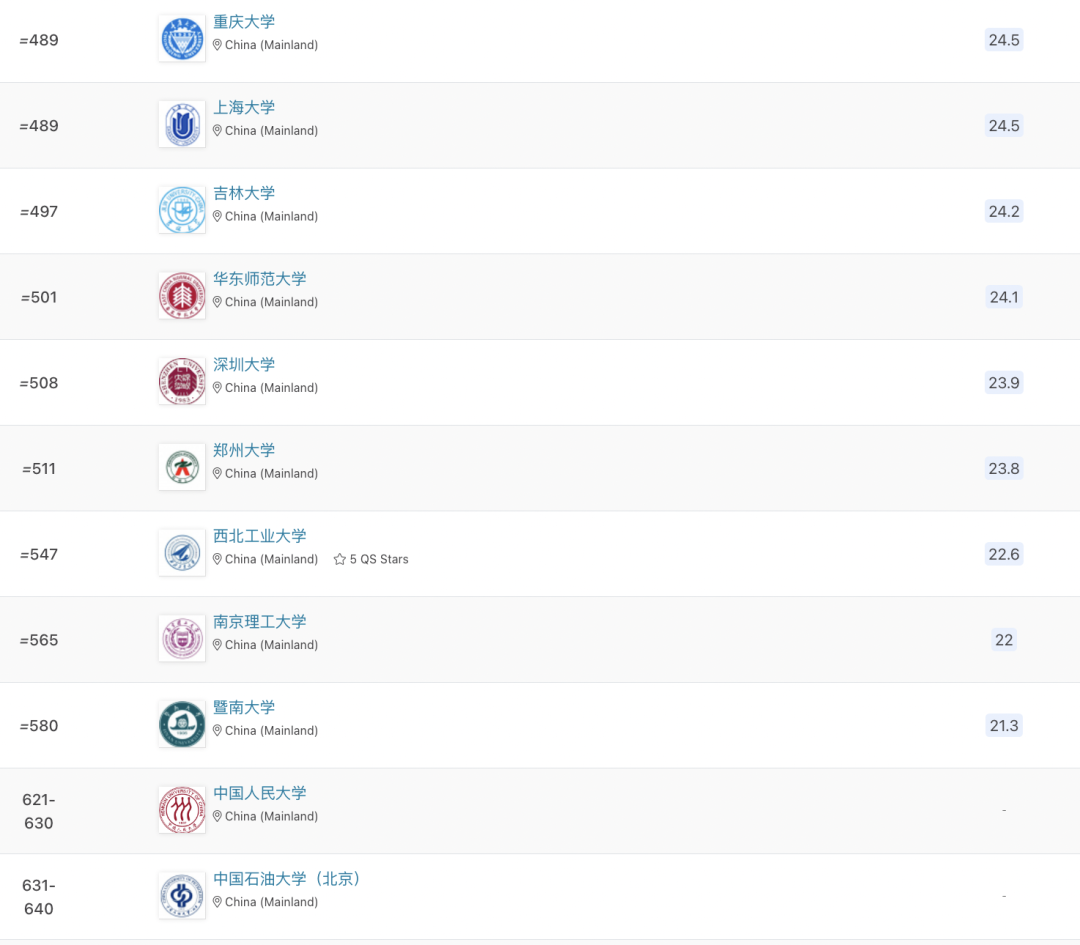Click the 22.6 score badge
The image size is (1080, 945).
click(x=1003, y=554)
